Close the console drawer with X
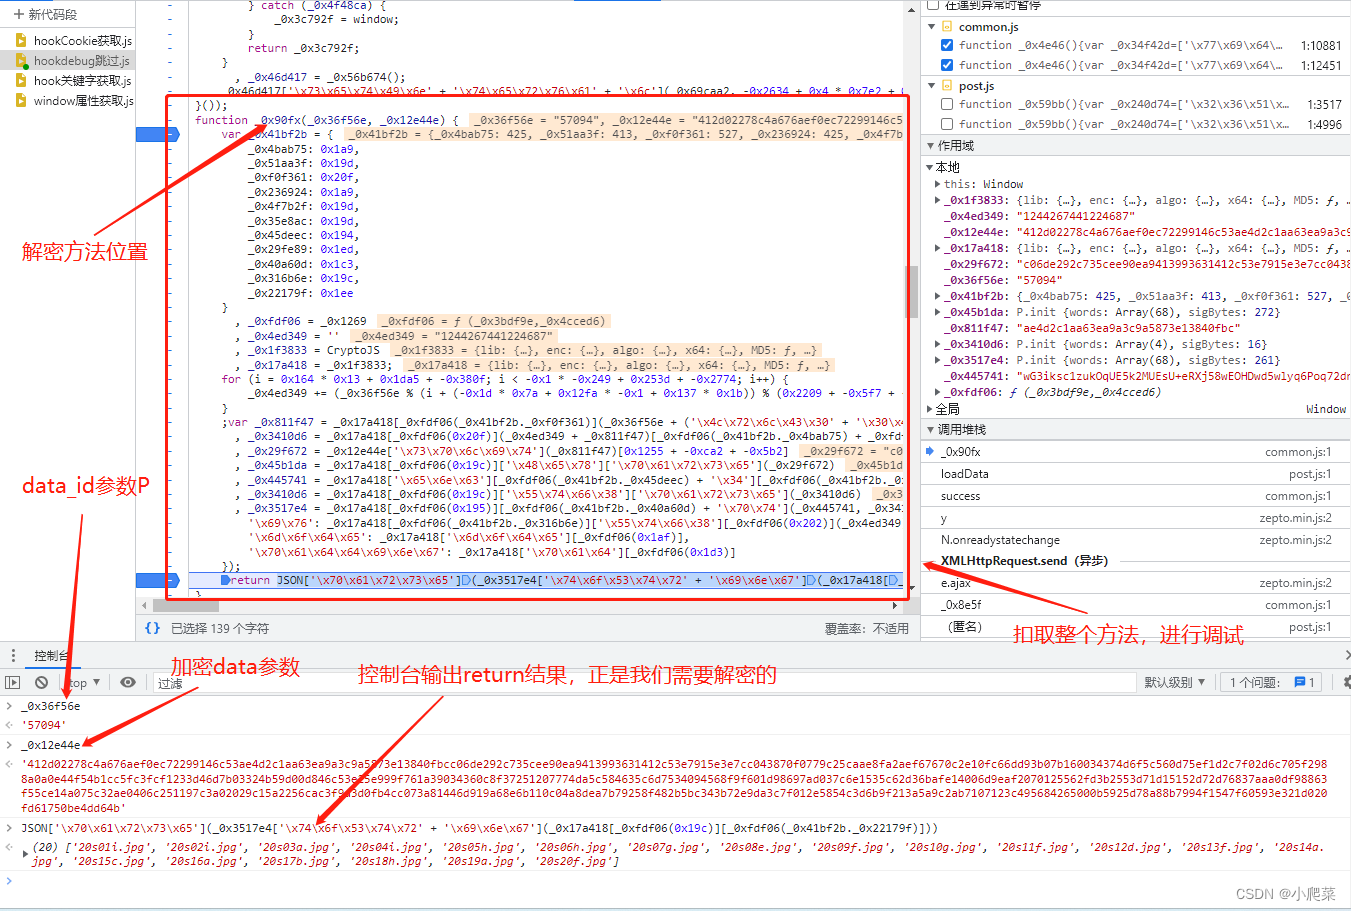The height and width of the screenshot is (911, 1351). (1346, 656)
